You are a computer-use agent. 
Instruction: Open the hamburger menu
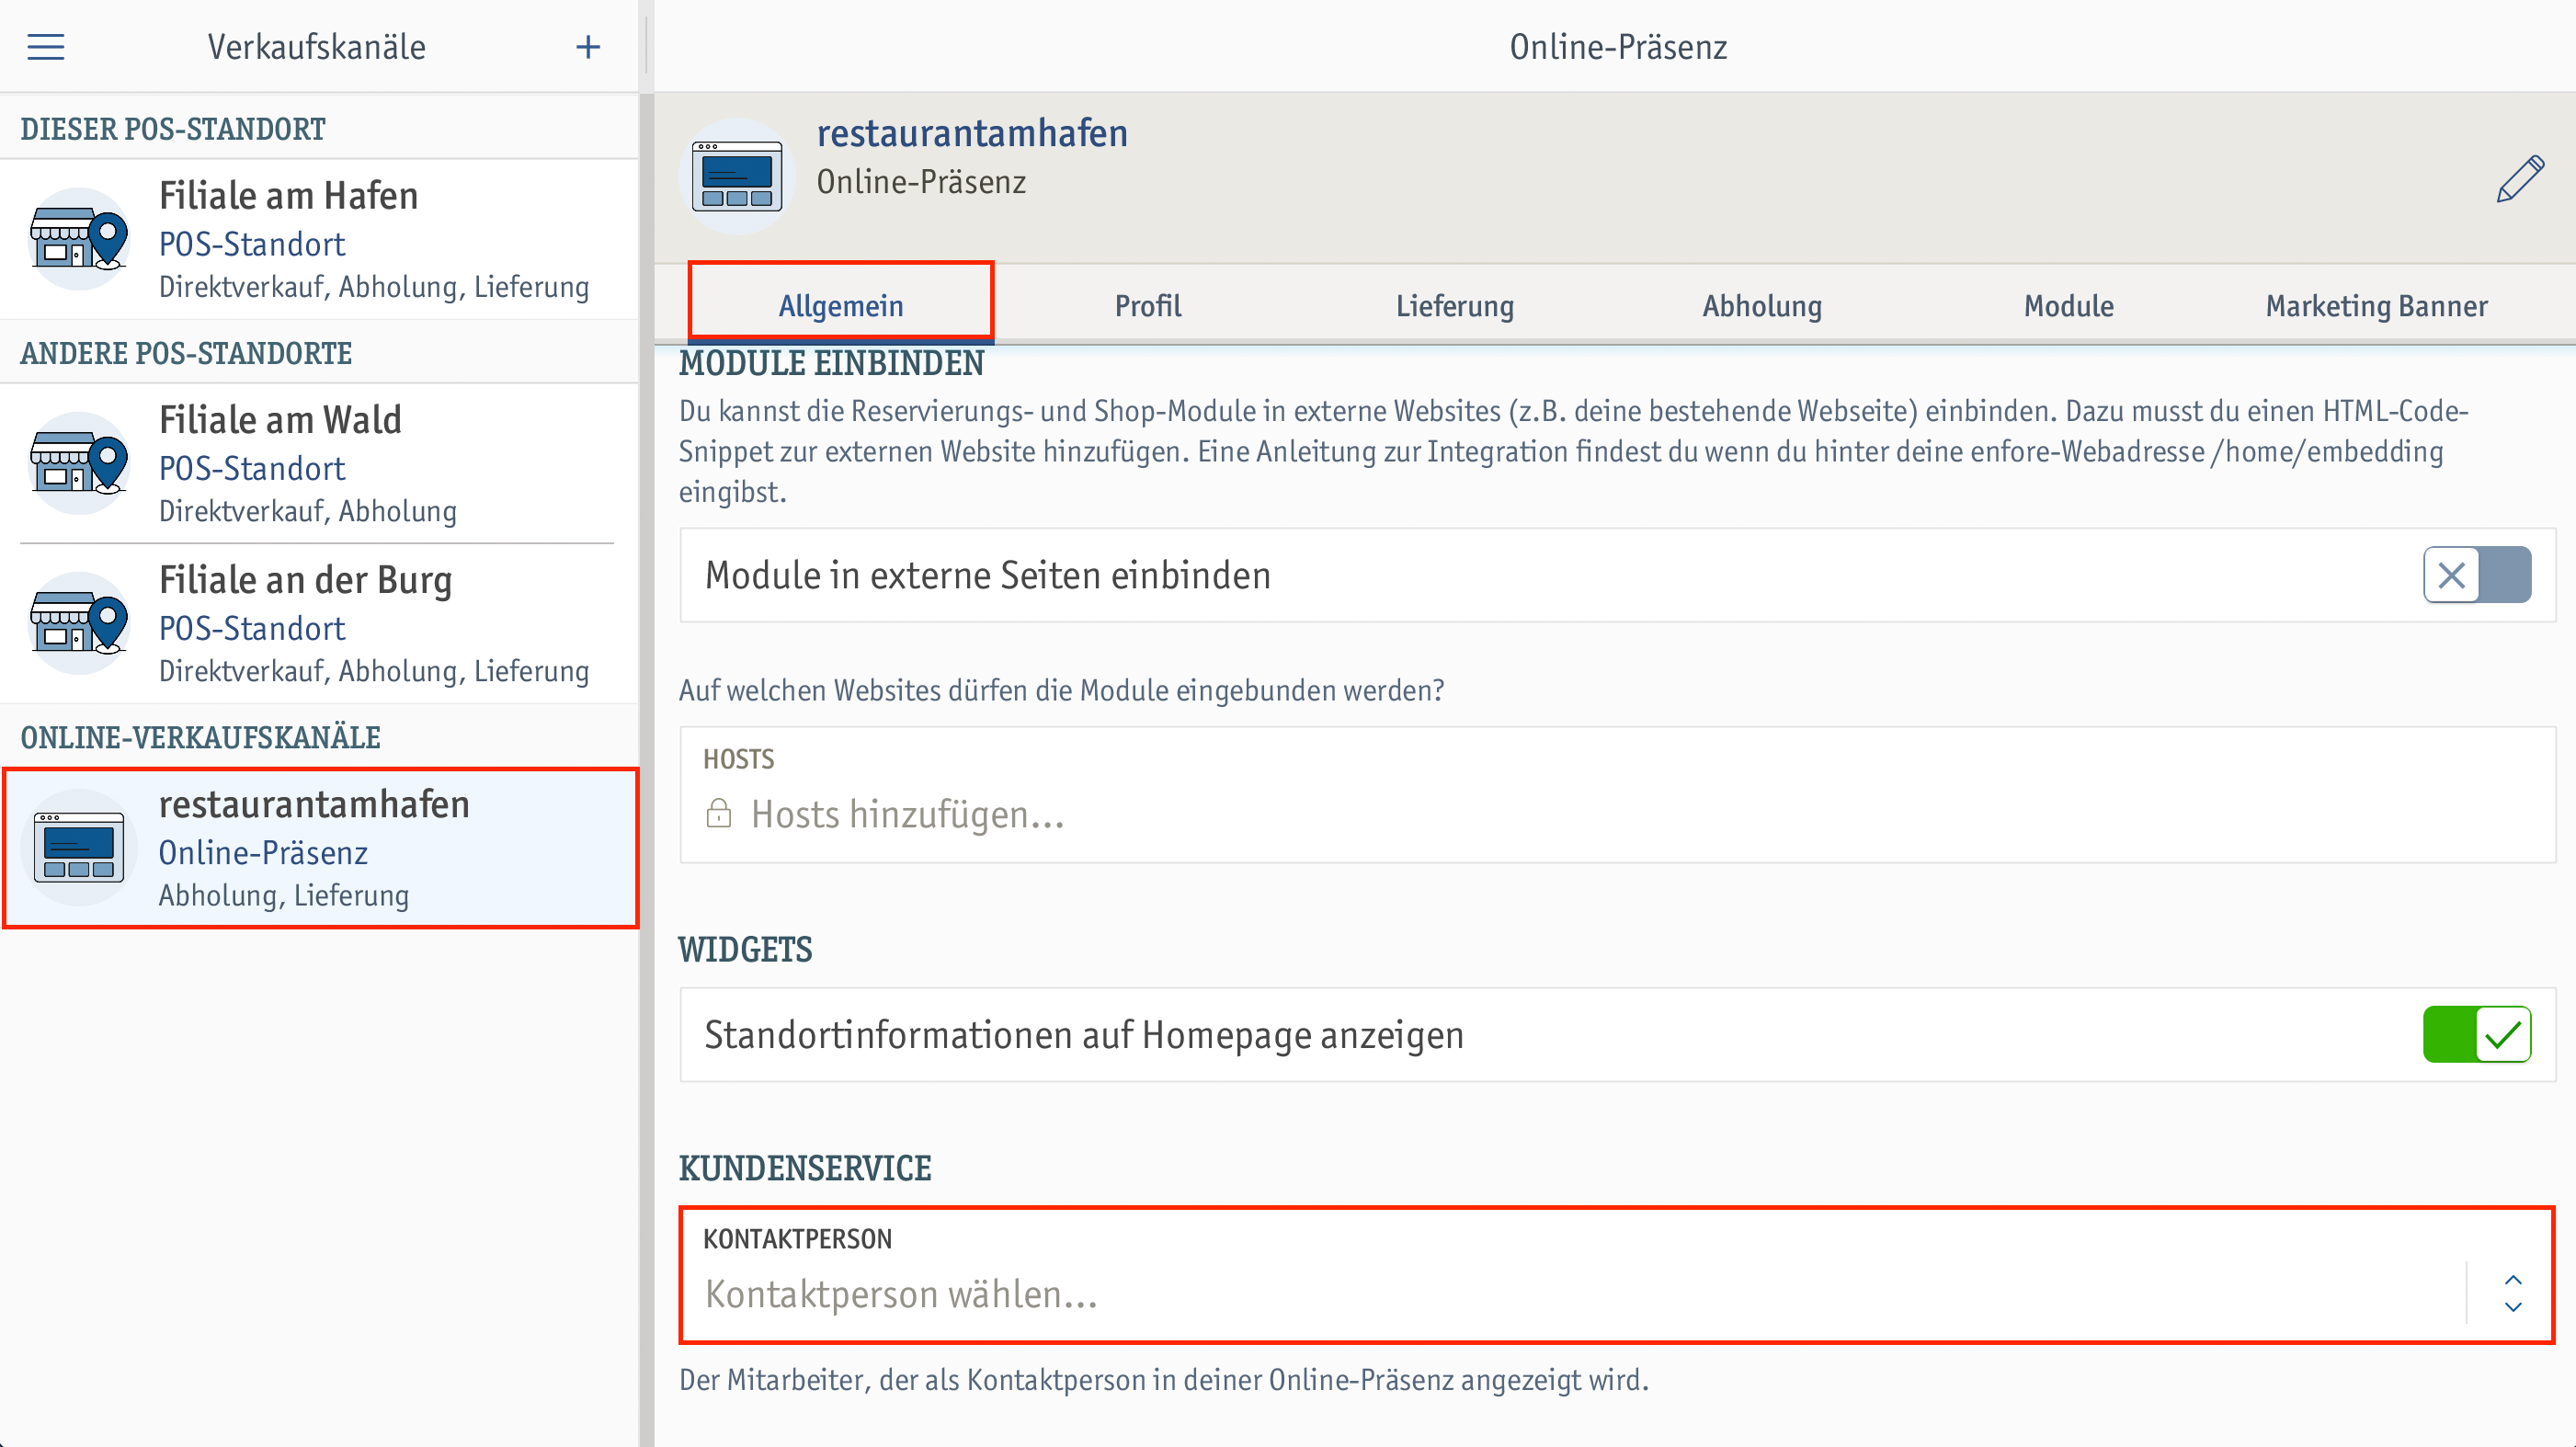46,47
